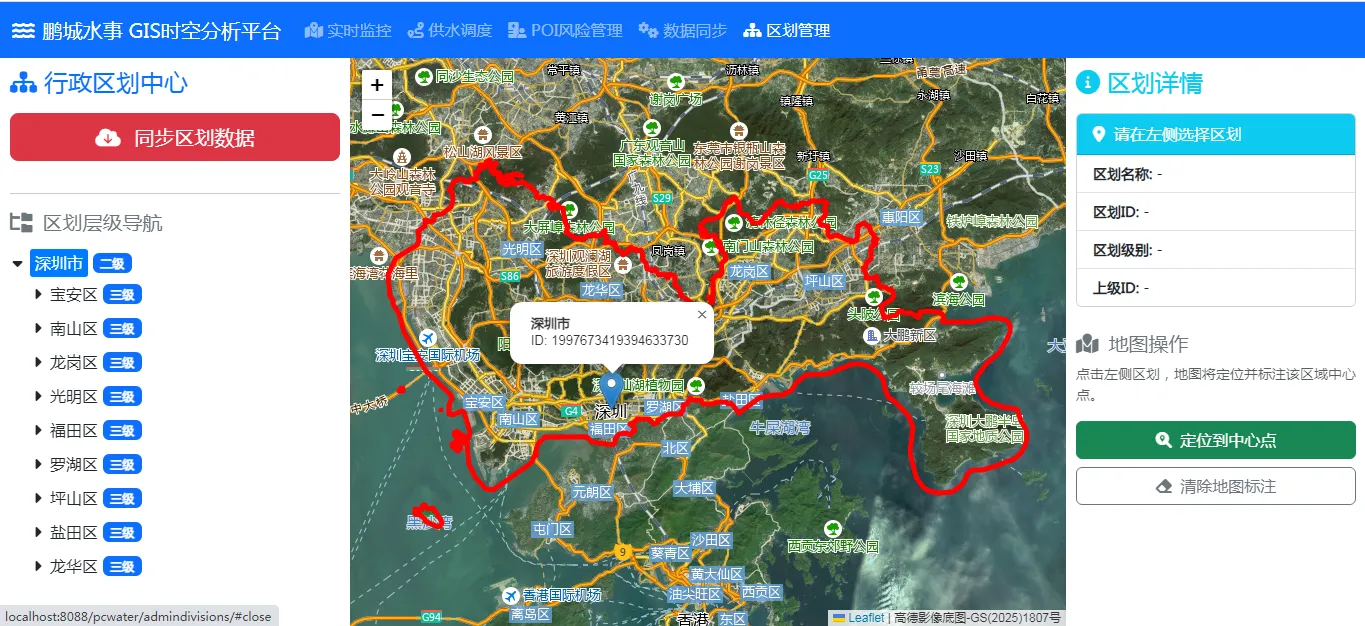This screenshot has width=1365, height=626.
Task: Click the 数据同步 gears icon in navbar
Action: 648,30
